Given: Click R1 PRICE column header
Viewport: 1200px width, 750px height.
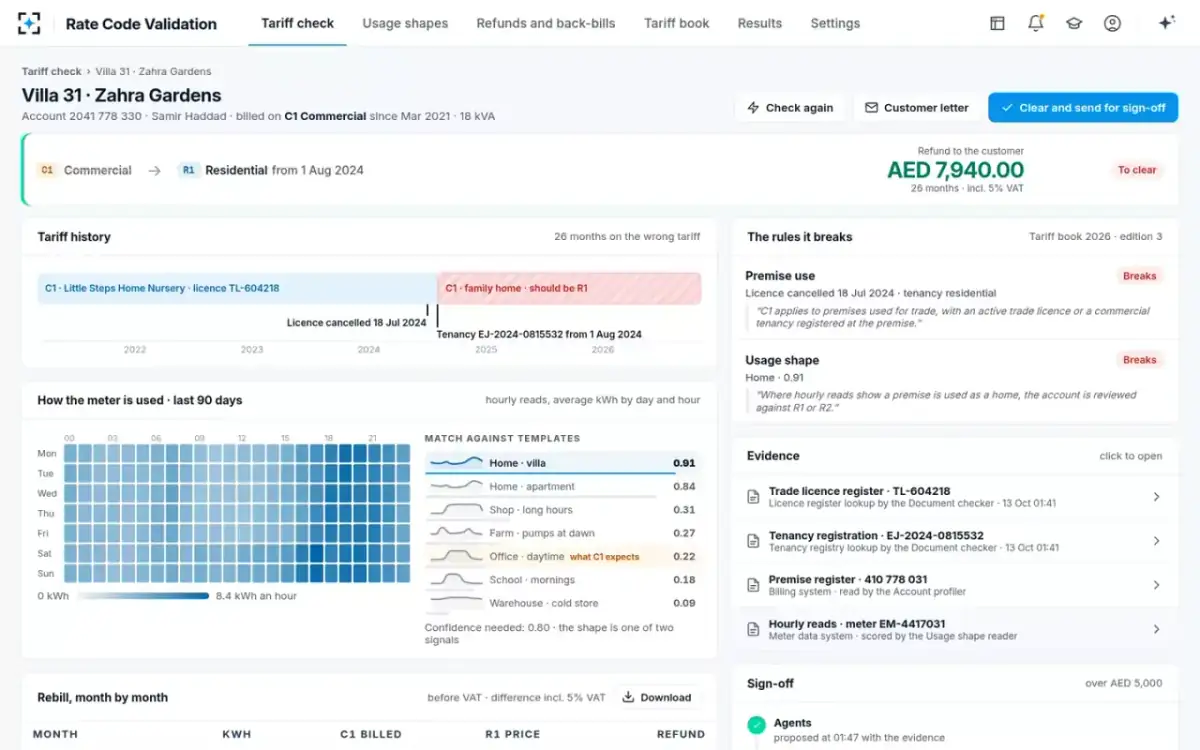Looking at the screenshot, I should 514,734.
